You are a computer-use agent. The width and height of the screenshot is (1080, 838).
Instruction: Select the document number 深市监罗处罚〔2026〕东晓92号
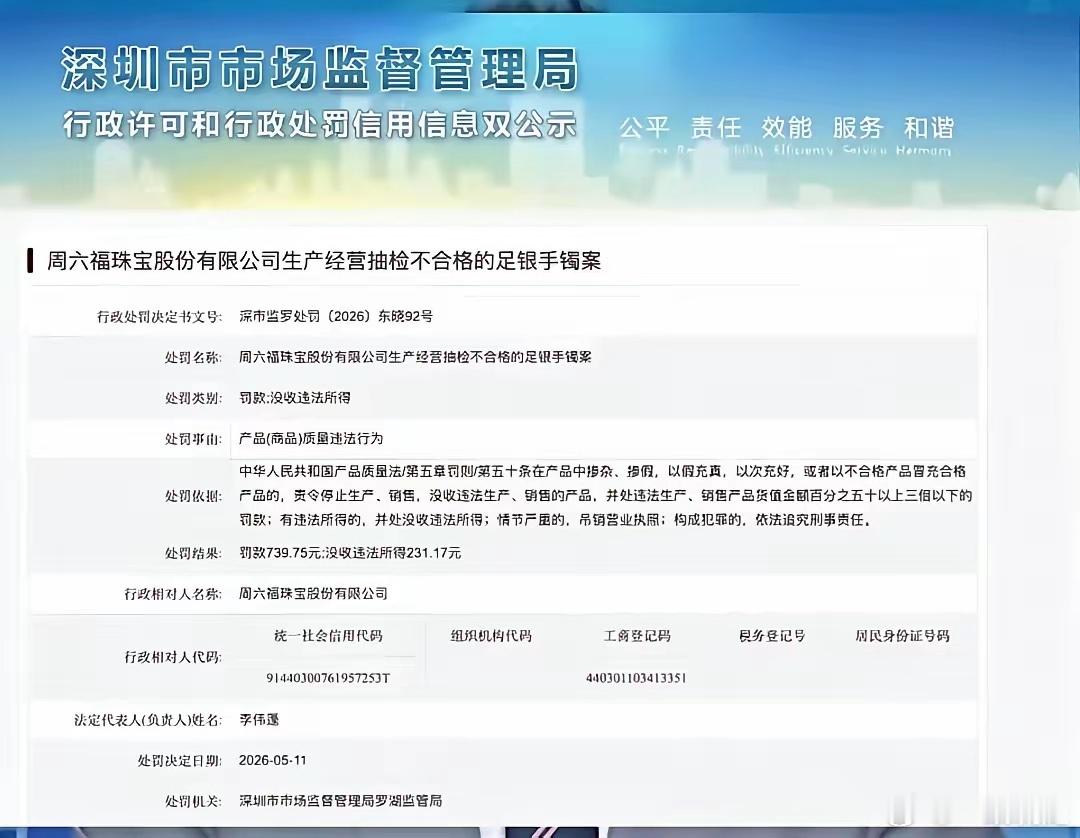coord(336,316)
